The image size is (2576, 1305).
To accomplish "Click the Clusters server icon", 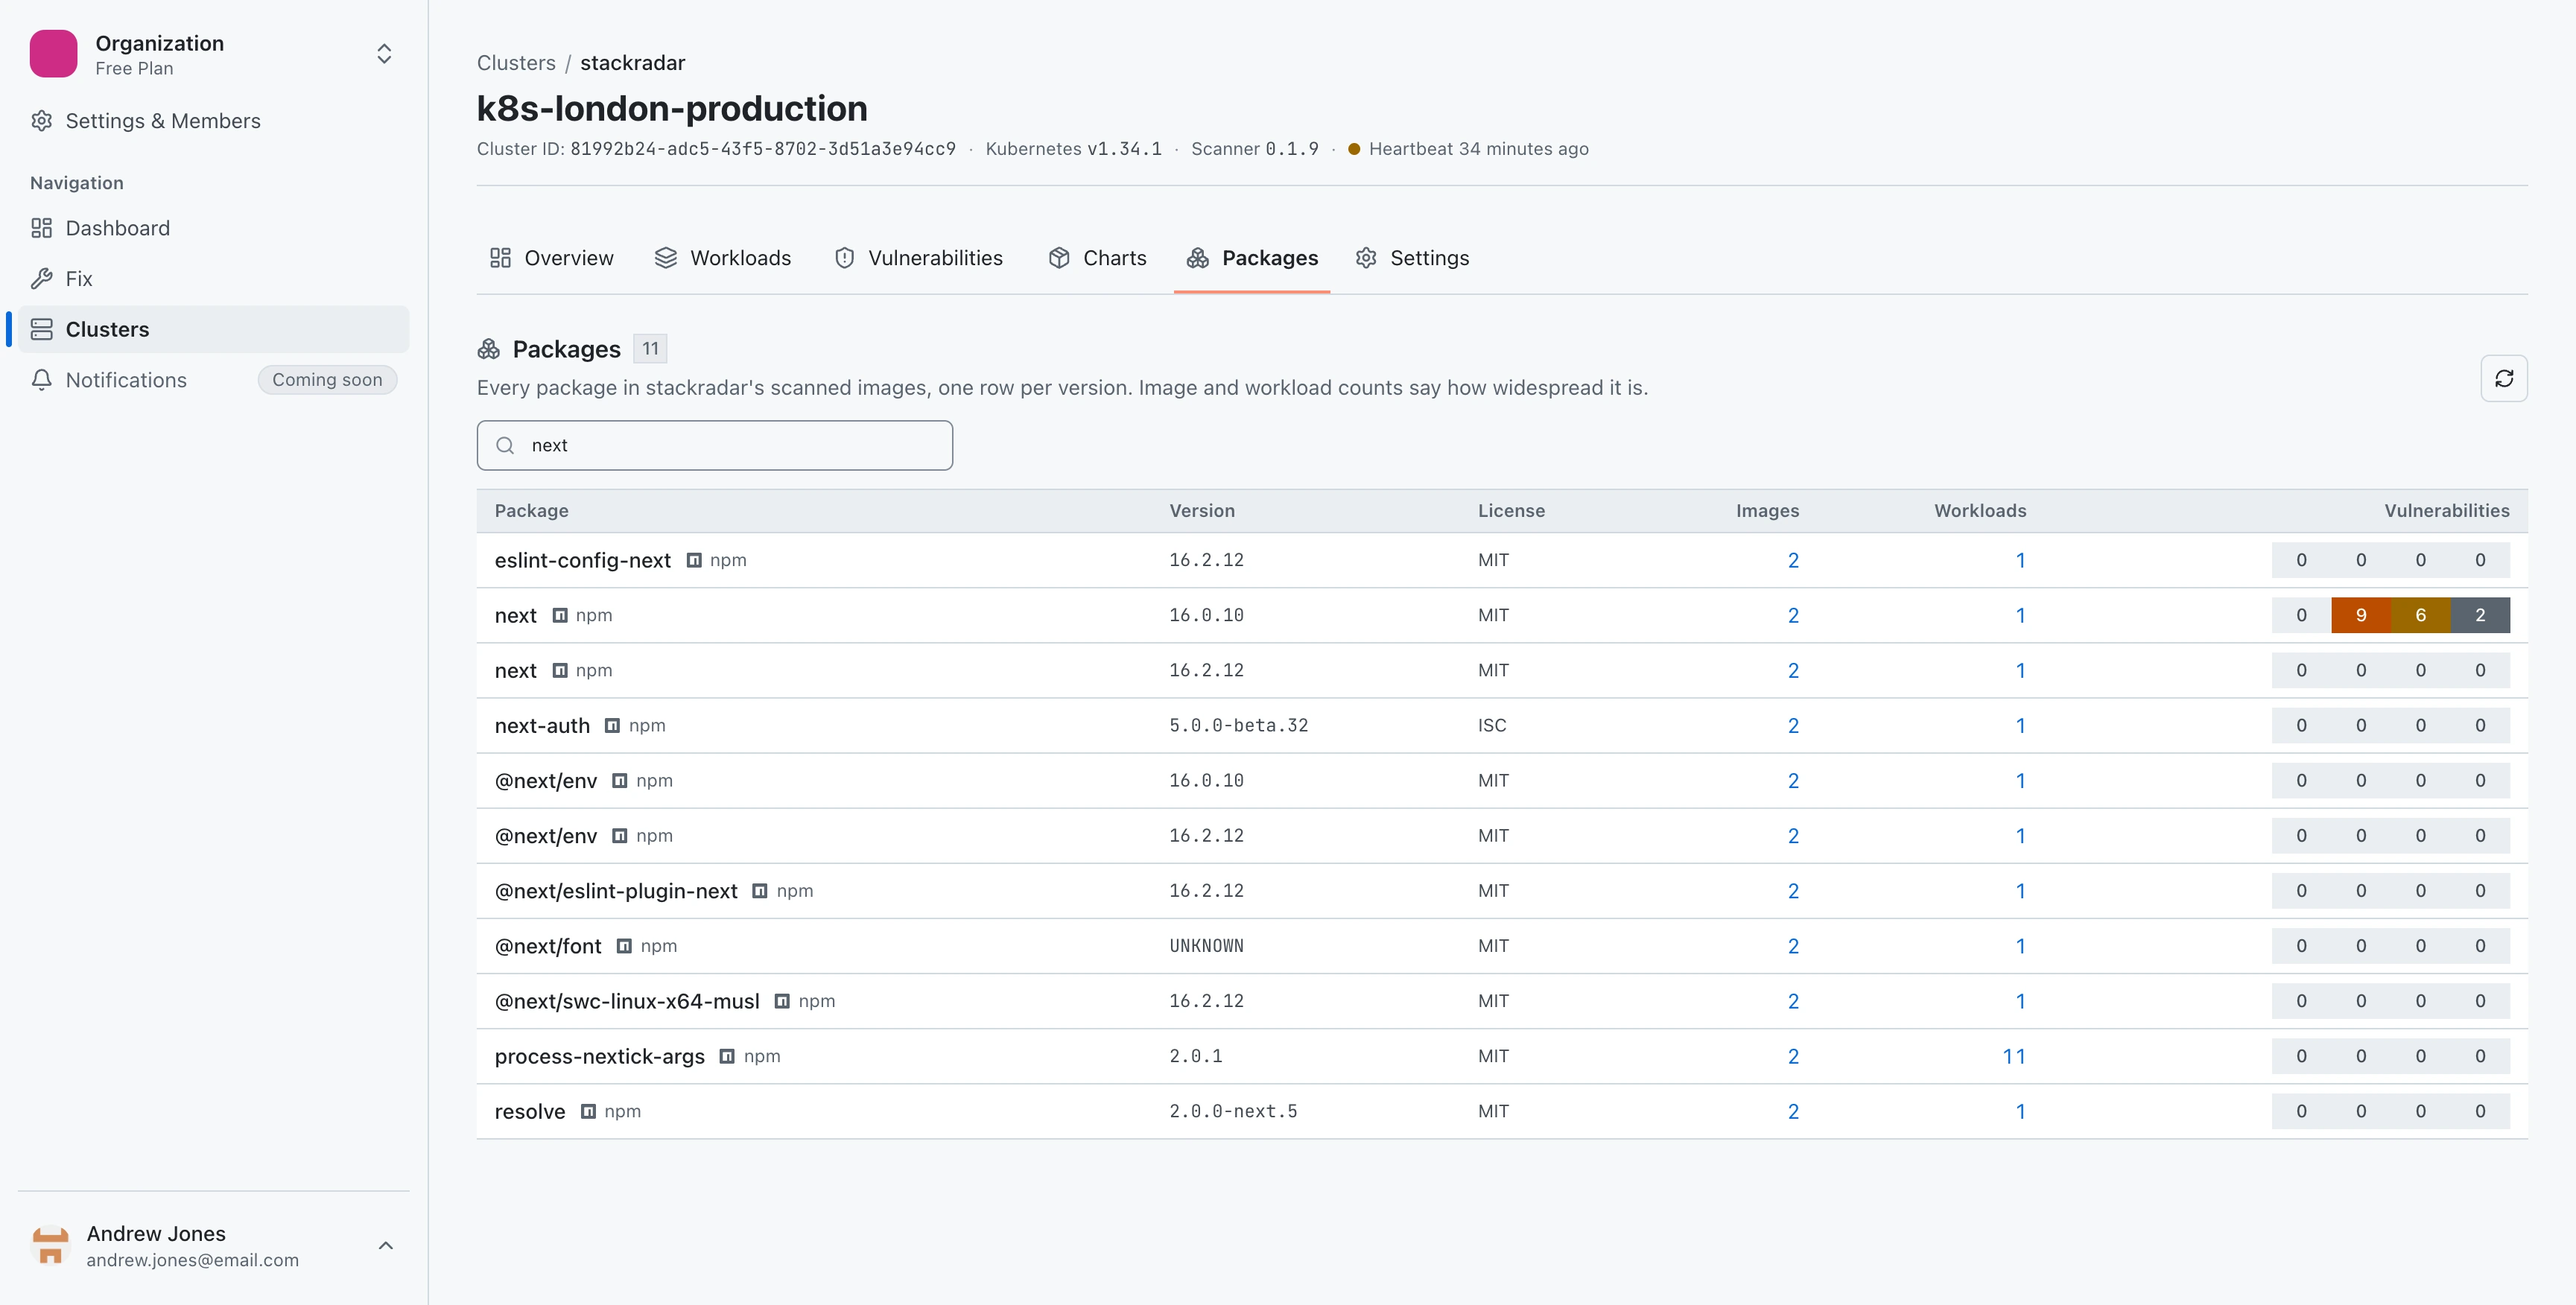I will coord(42,329).
